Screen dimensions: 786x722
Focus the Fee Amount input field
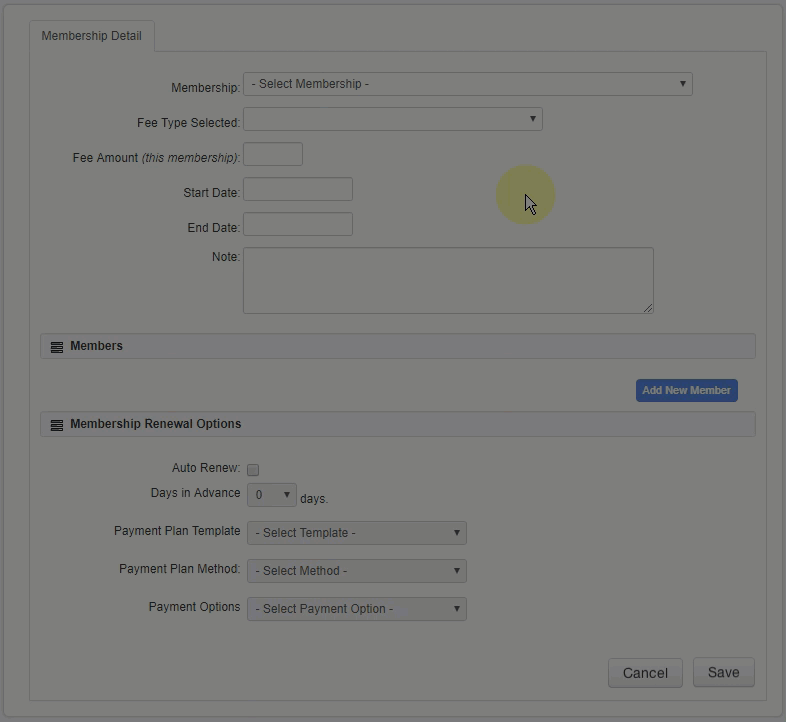pos(273,154)
